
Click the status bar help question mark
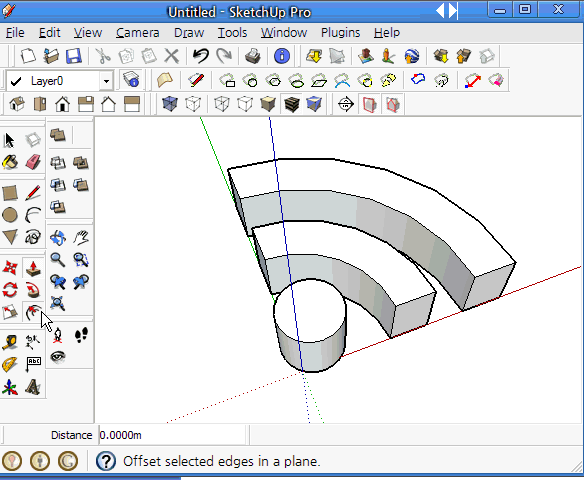106,461
